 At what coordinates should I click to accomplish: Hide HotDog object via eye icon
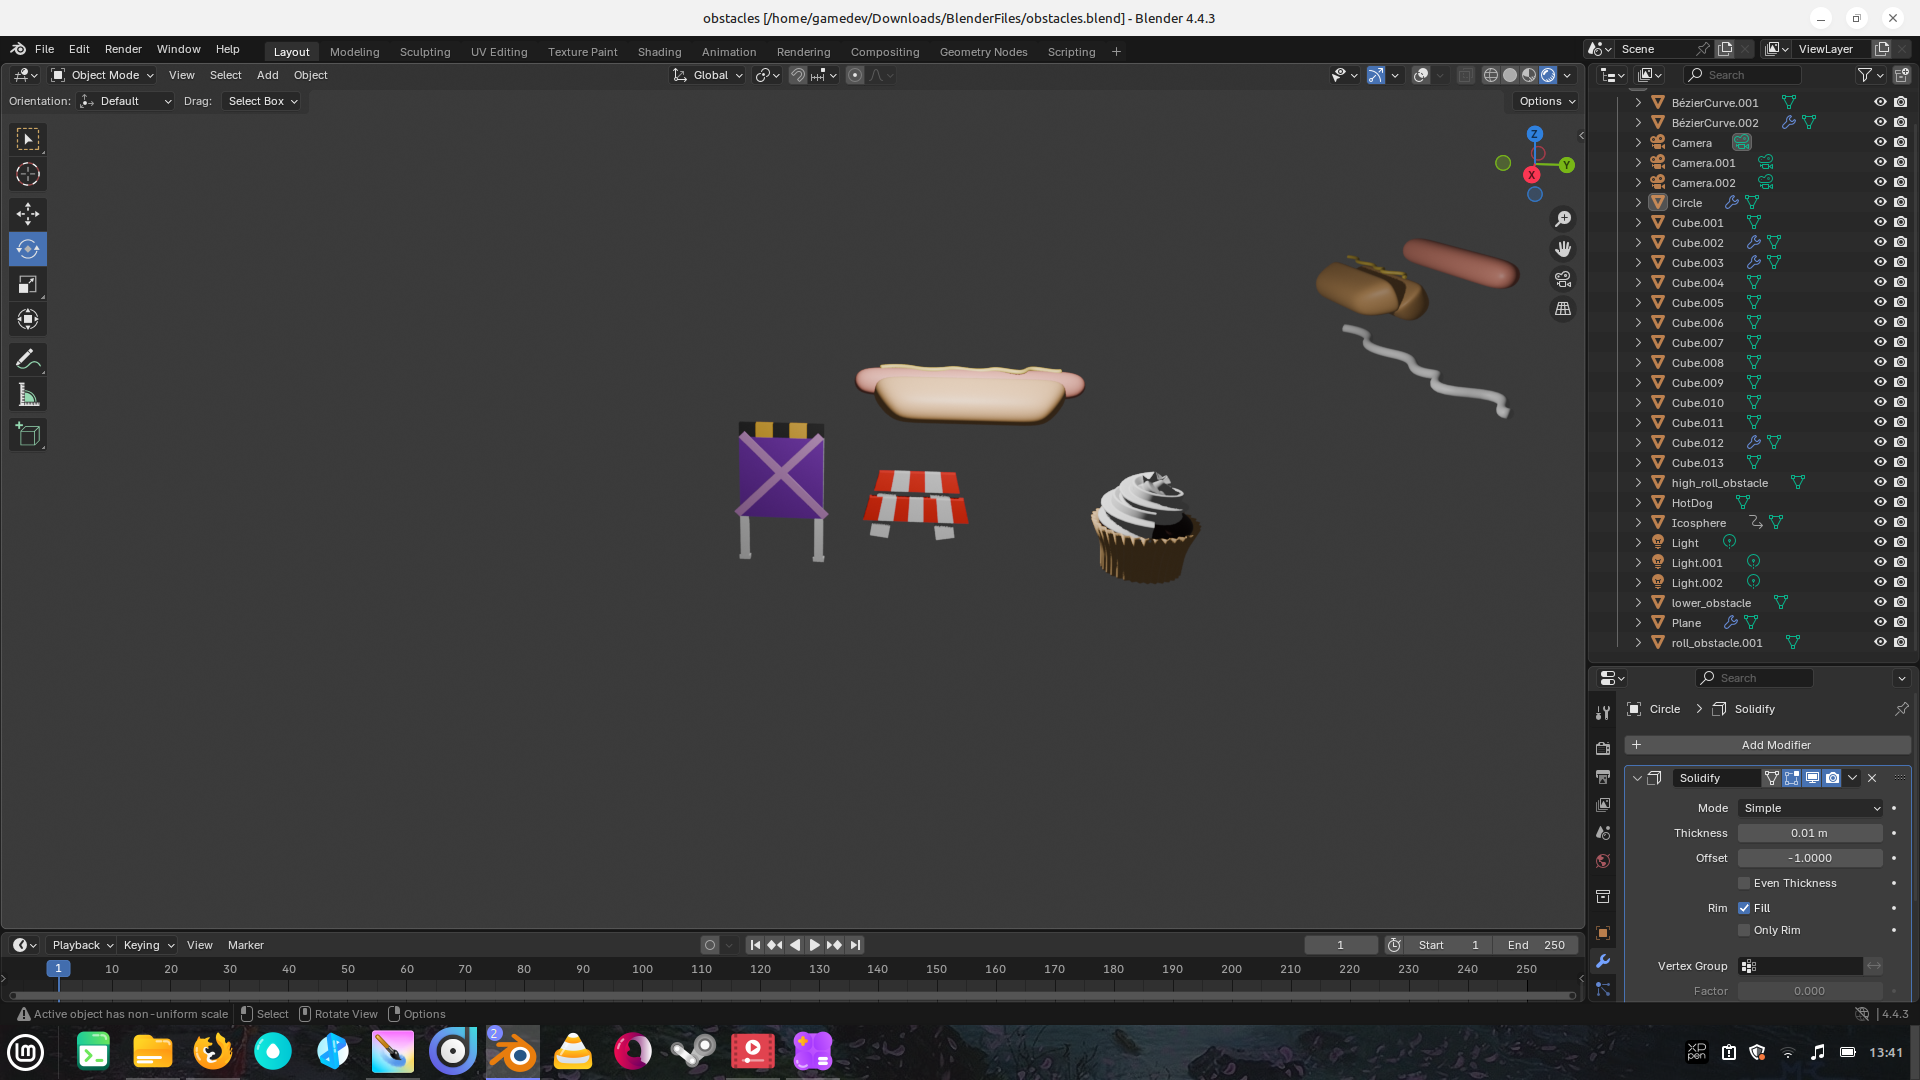tap(1880, 502)
